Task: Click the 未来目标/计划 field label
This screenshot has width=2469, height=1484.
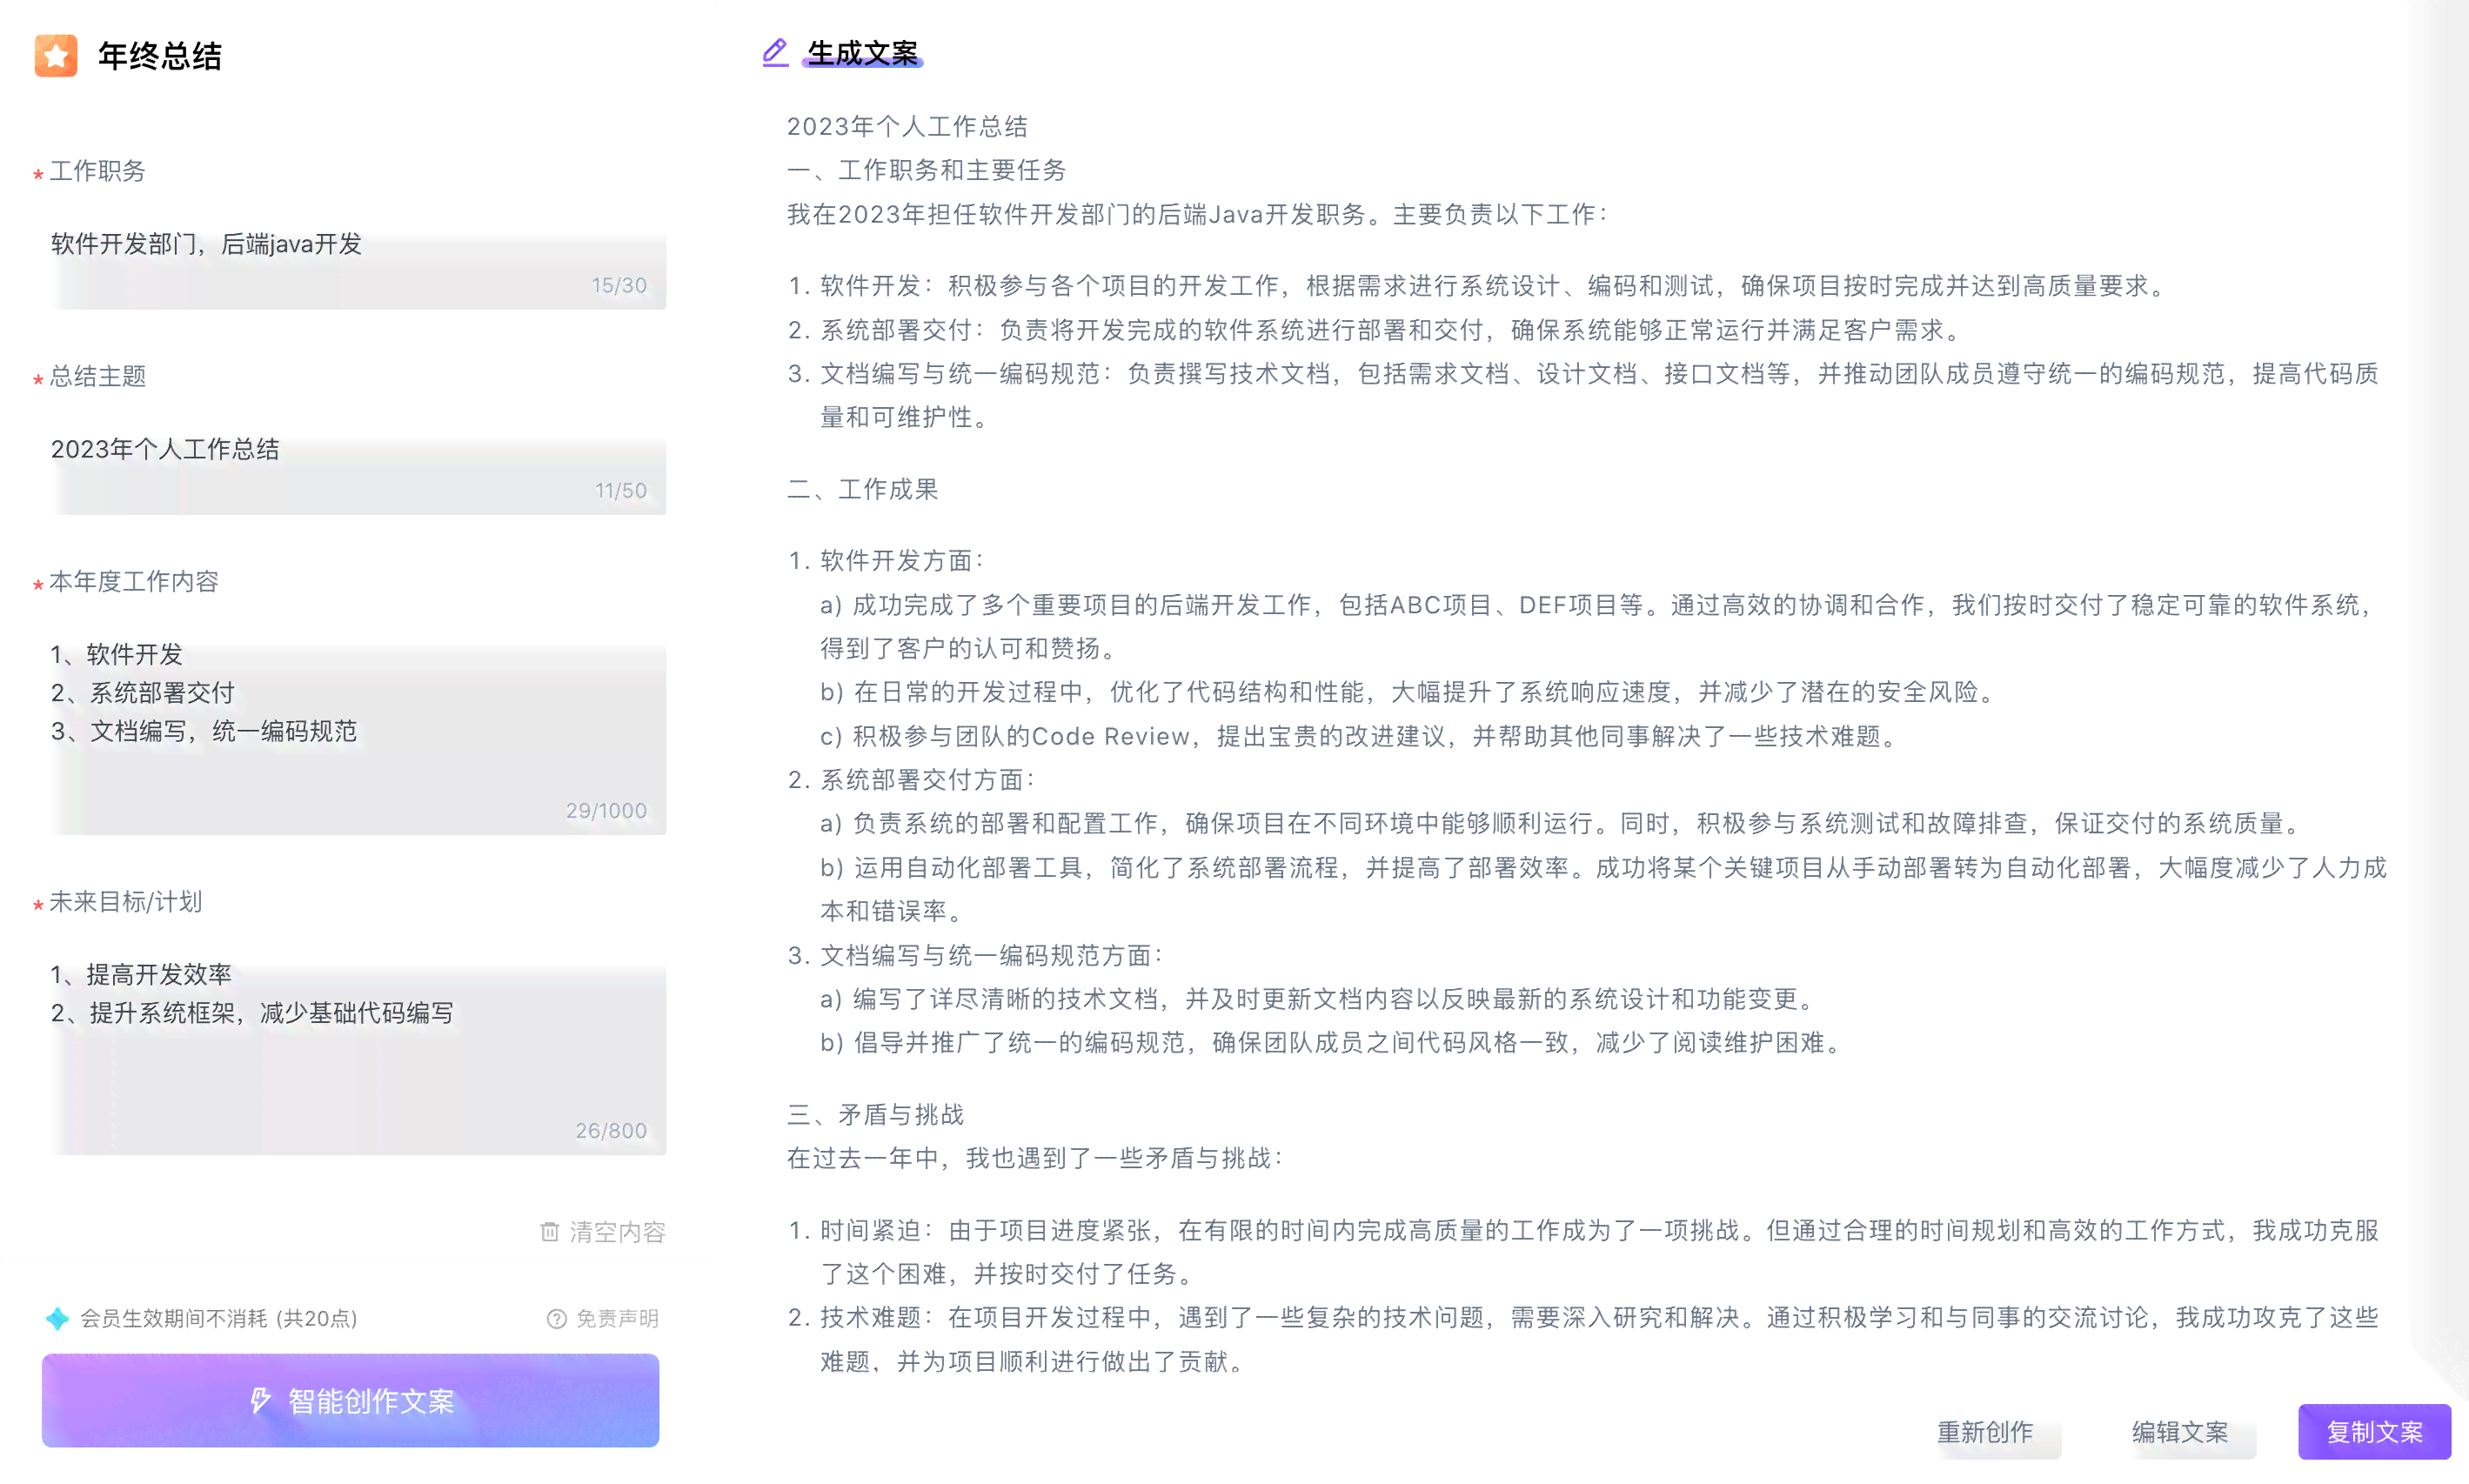Action: click(125, 901)
